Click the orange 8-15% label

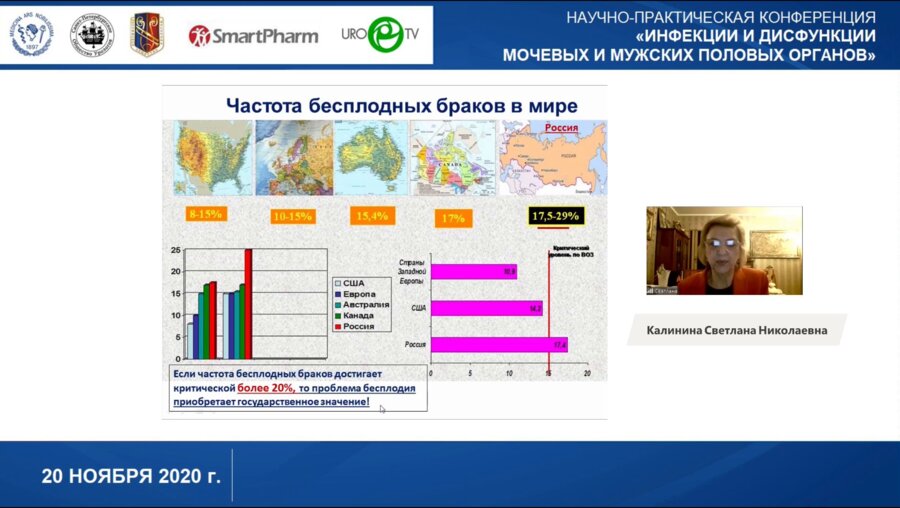tap(206, 214)
